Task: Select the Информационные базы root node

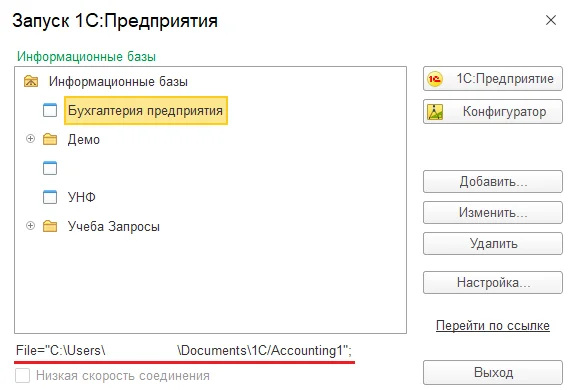Action: (x=118, y=82)
